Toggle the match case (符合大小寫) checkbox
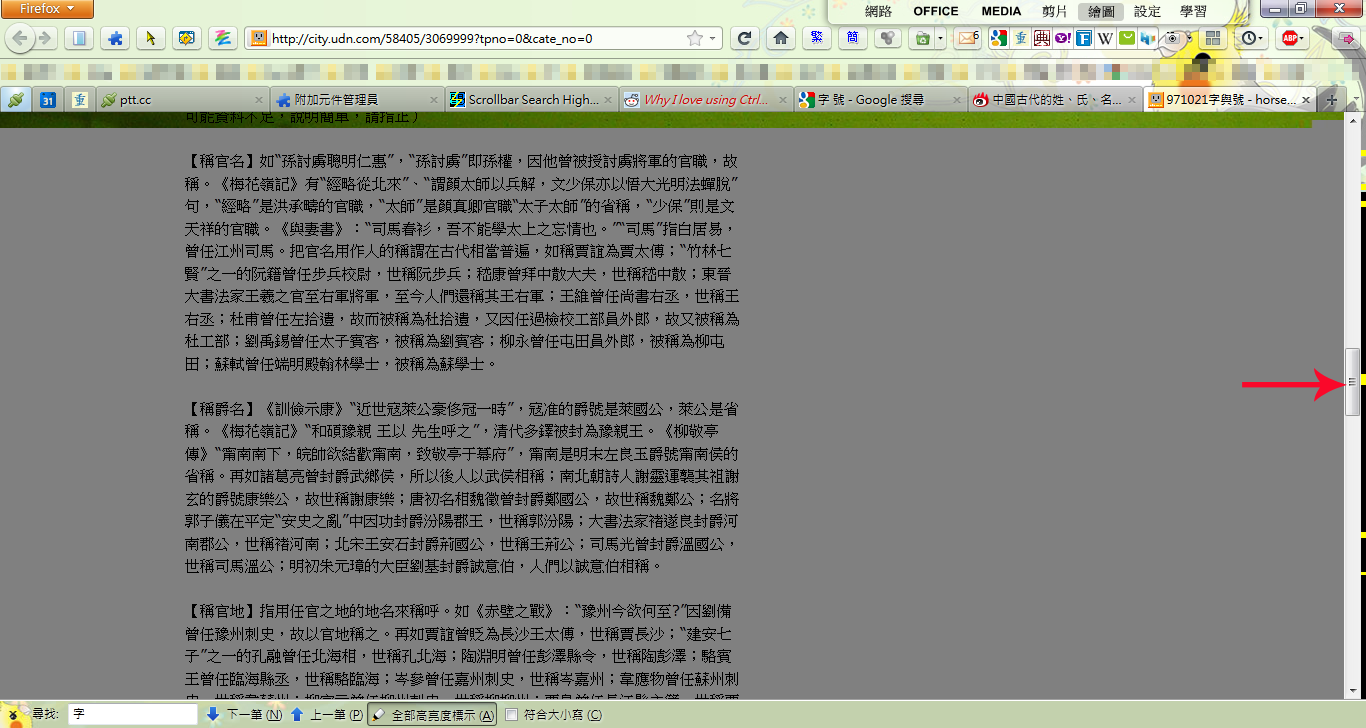 click(x=512, y=715)
